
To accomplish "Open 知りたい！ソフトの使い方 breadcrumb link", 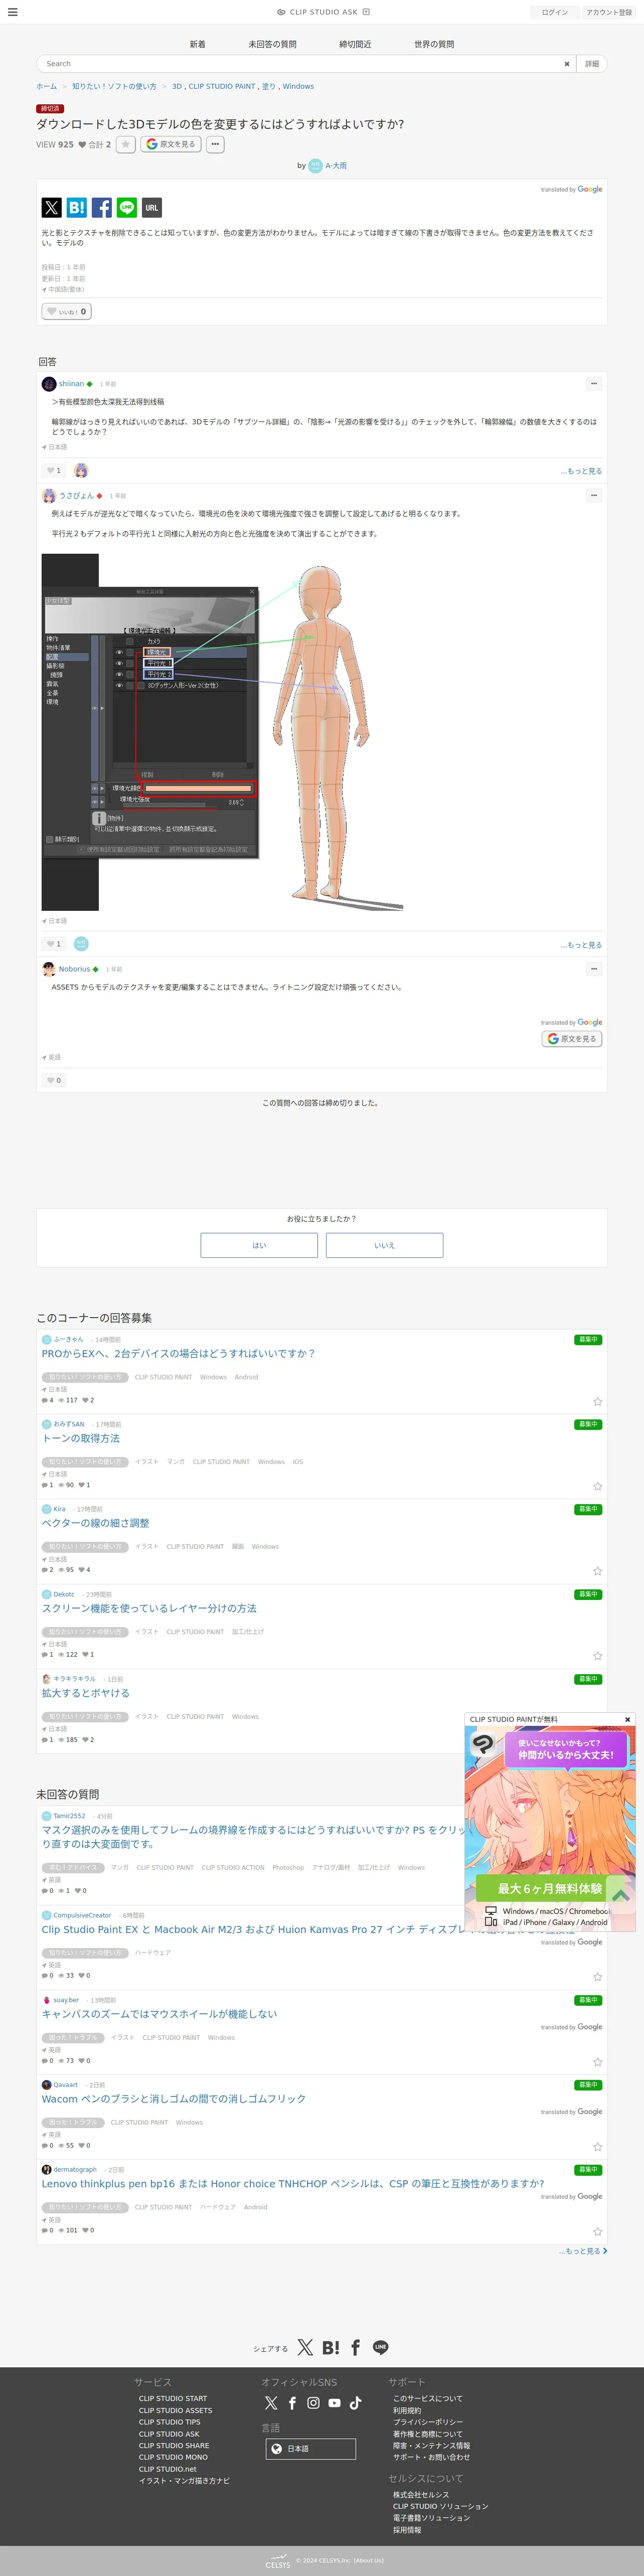I will point(114,87).
